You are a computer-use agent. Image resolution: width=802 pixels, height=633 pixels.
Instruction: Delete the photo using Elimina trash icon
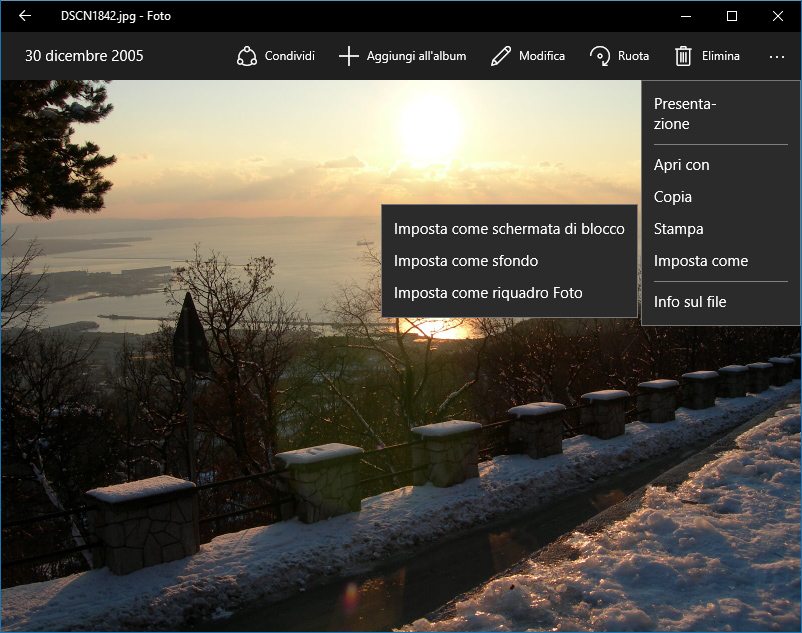684,56
